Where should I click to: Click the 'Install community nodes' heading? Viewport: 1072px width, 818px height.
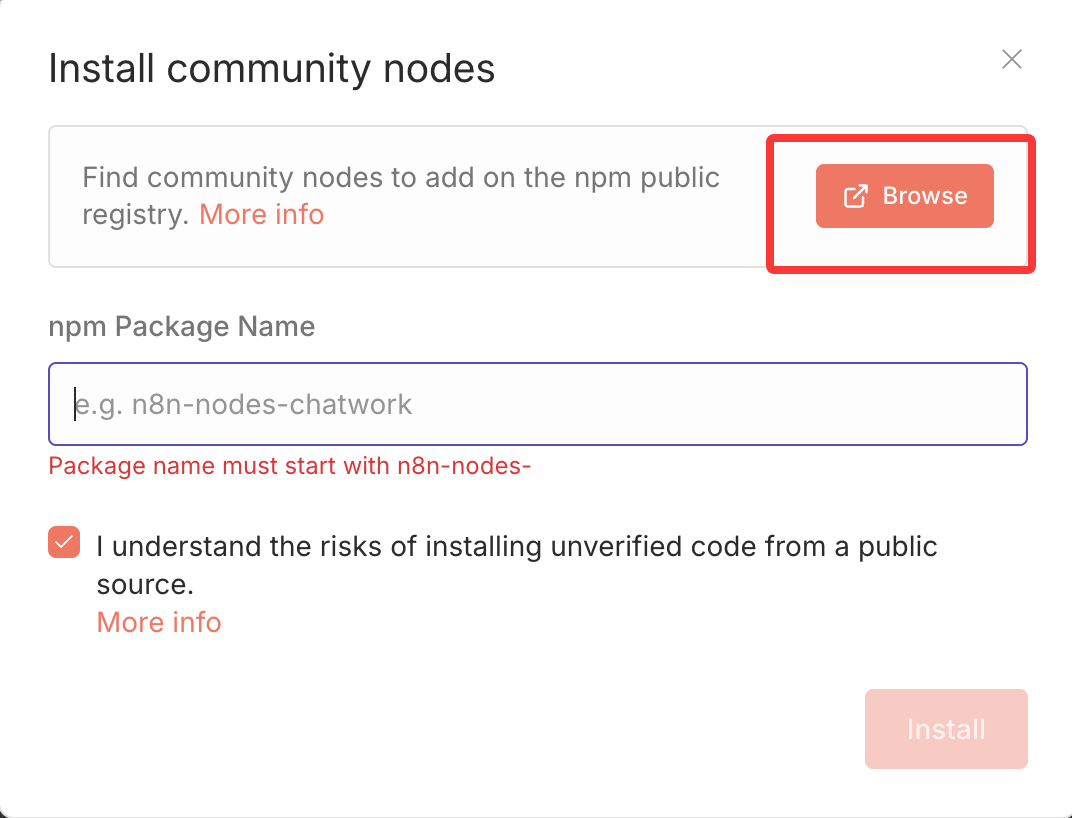coord(272,69)
